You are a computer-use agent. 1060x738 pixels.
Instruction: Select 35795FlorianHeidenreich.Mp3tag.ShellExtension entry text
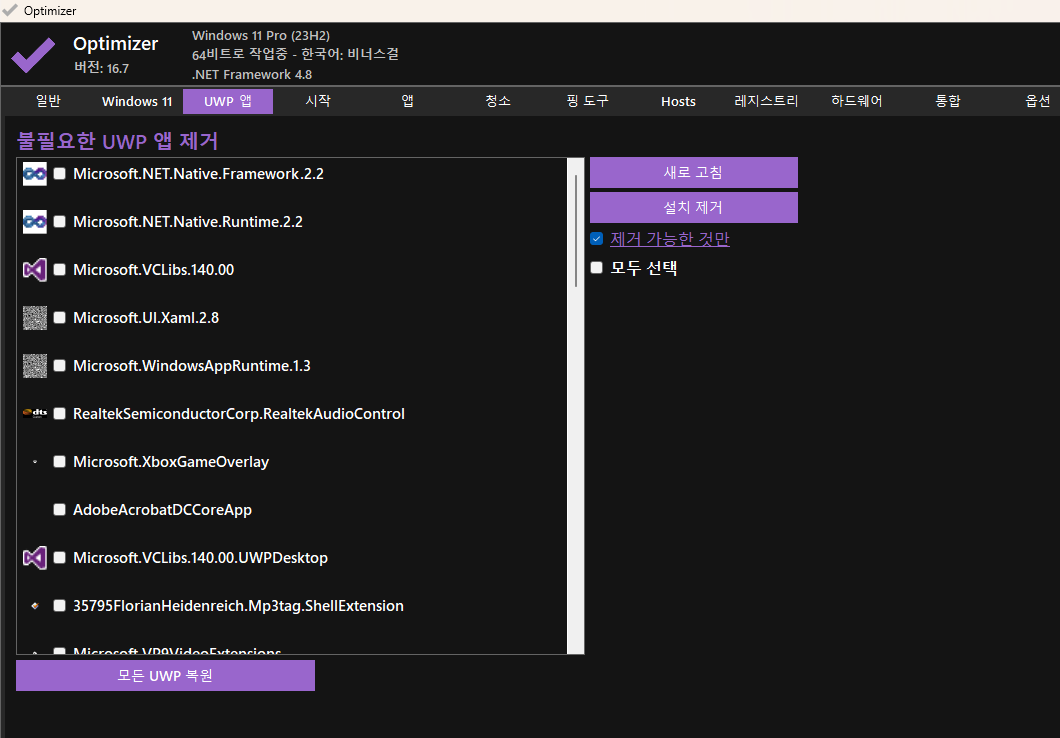click(238, 606)
